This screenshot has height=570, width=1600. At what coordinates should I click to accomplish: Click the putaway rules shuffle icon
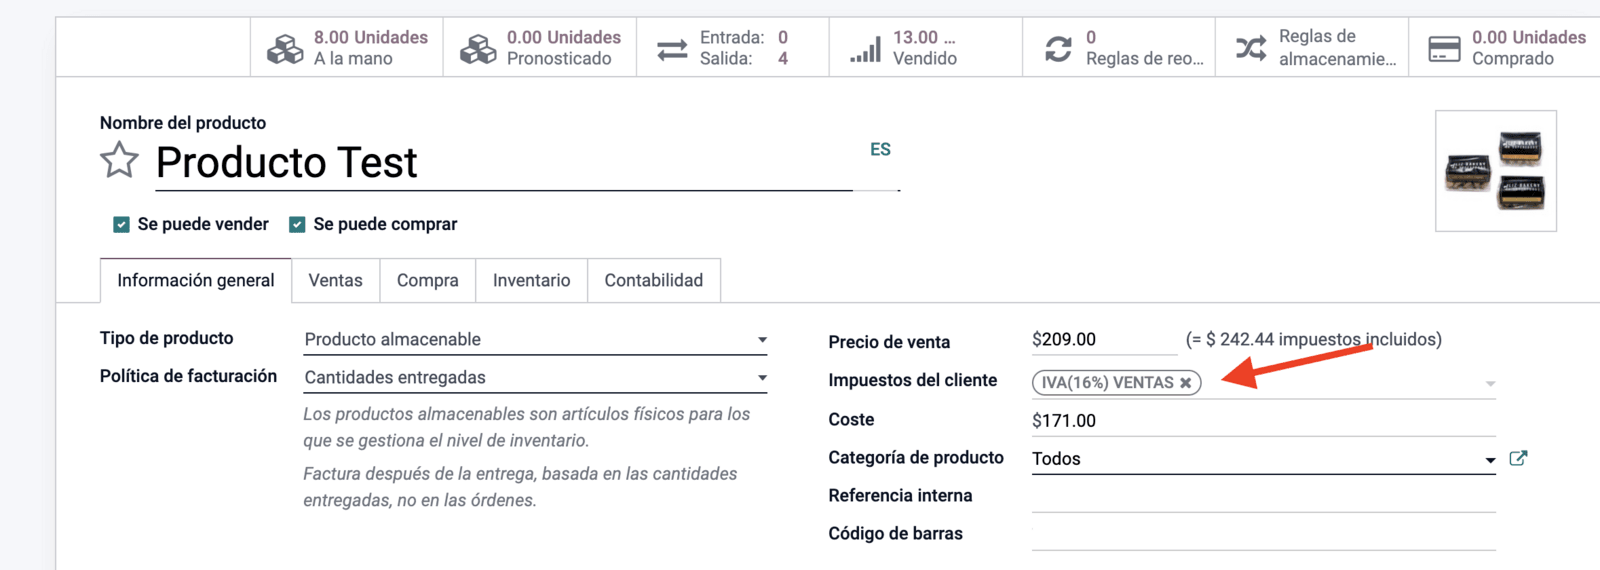[1251, 48]
